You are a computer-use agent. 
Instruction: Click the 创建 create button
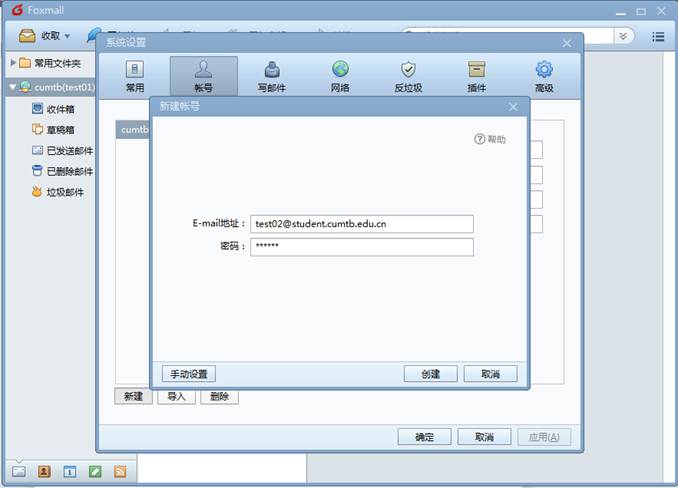pos(431,373)
